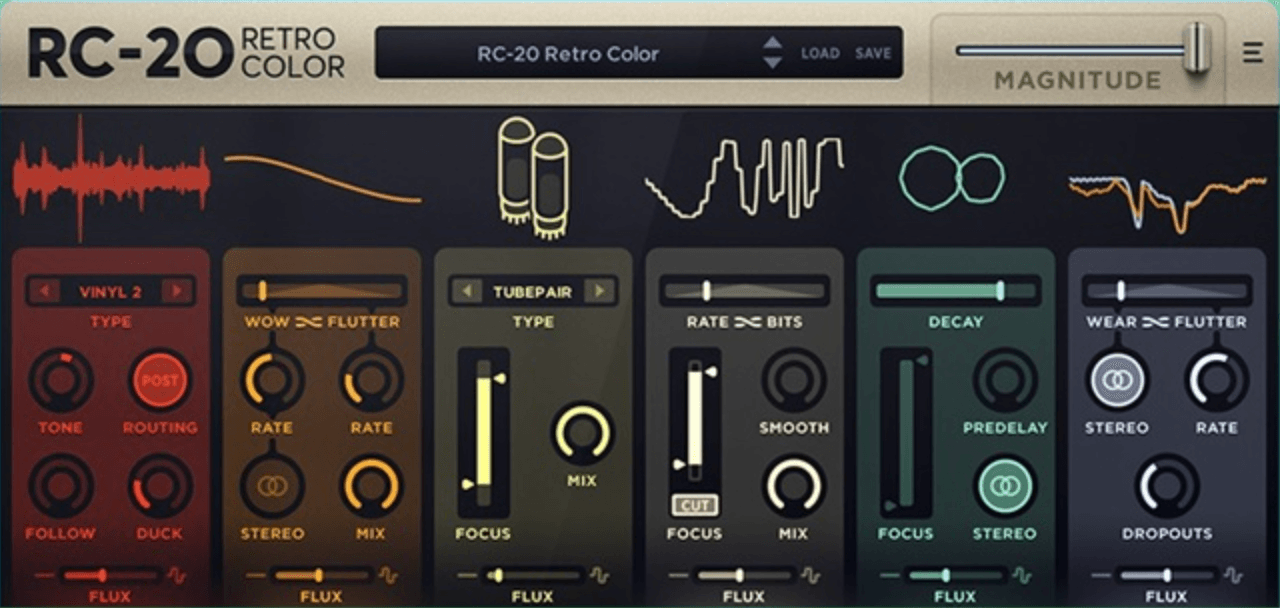Click the WEAR-FLUTTER balance slider
1280x608 pixels.
[1167, 291]
